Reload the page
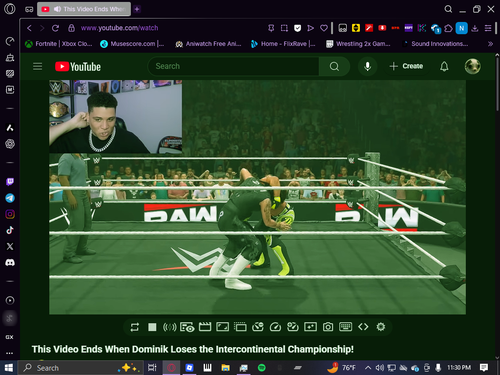This screenshot has height=375, width=500. (55, 28)
